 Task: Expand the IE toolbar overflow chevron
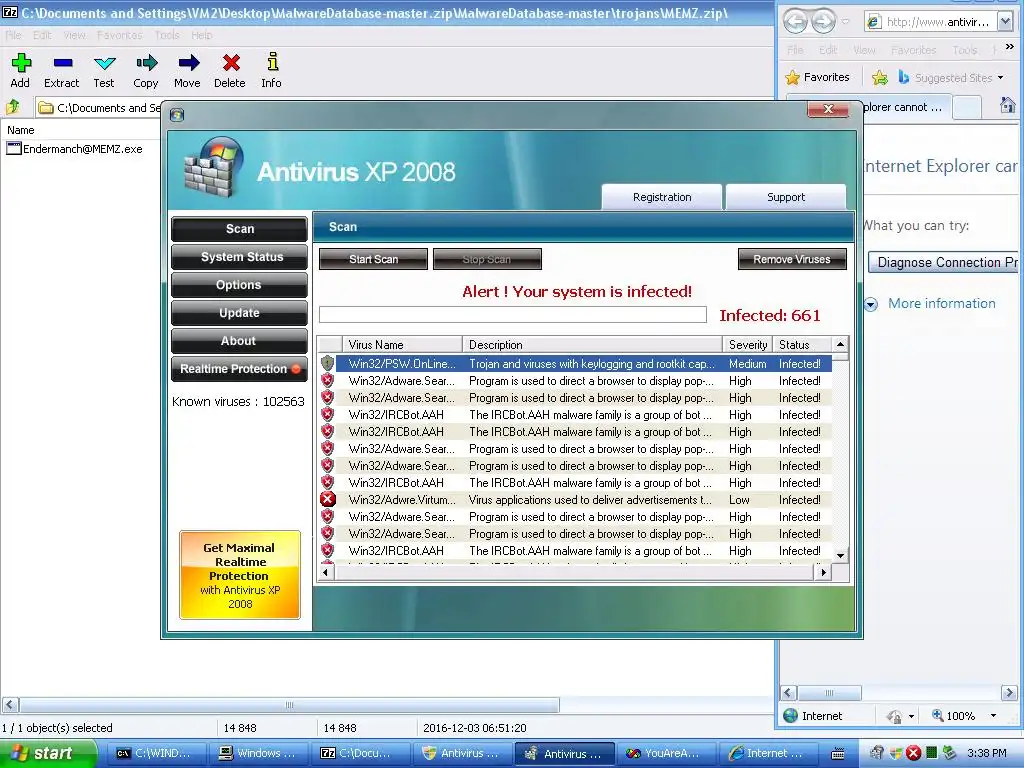tap(1010, 47)
